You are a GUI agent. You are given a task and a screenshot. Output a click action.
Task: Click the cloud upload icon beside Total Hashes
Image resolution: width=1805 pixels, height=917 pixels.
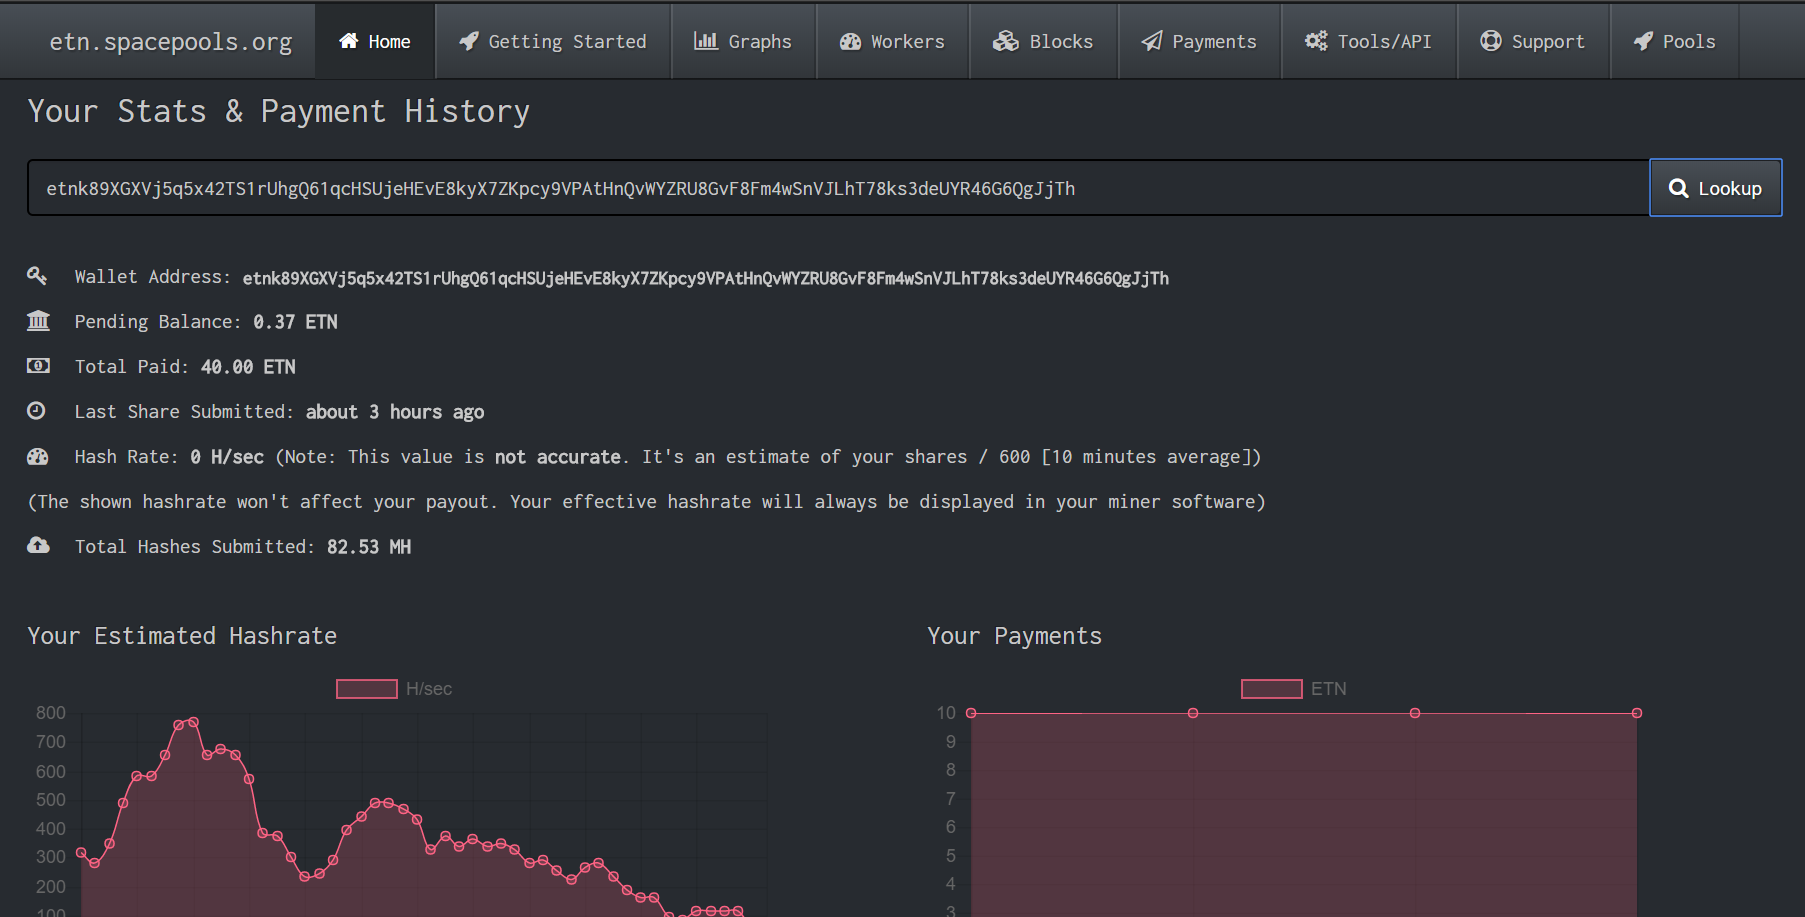coord(38,545)
